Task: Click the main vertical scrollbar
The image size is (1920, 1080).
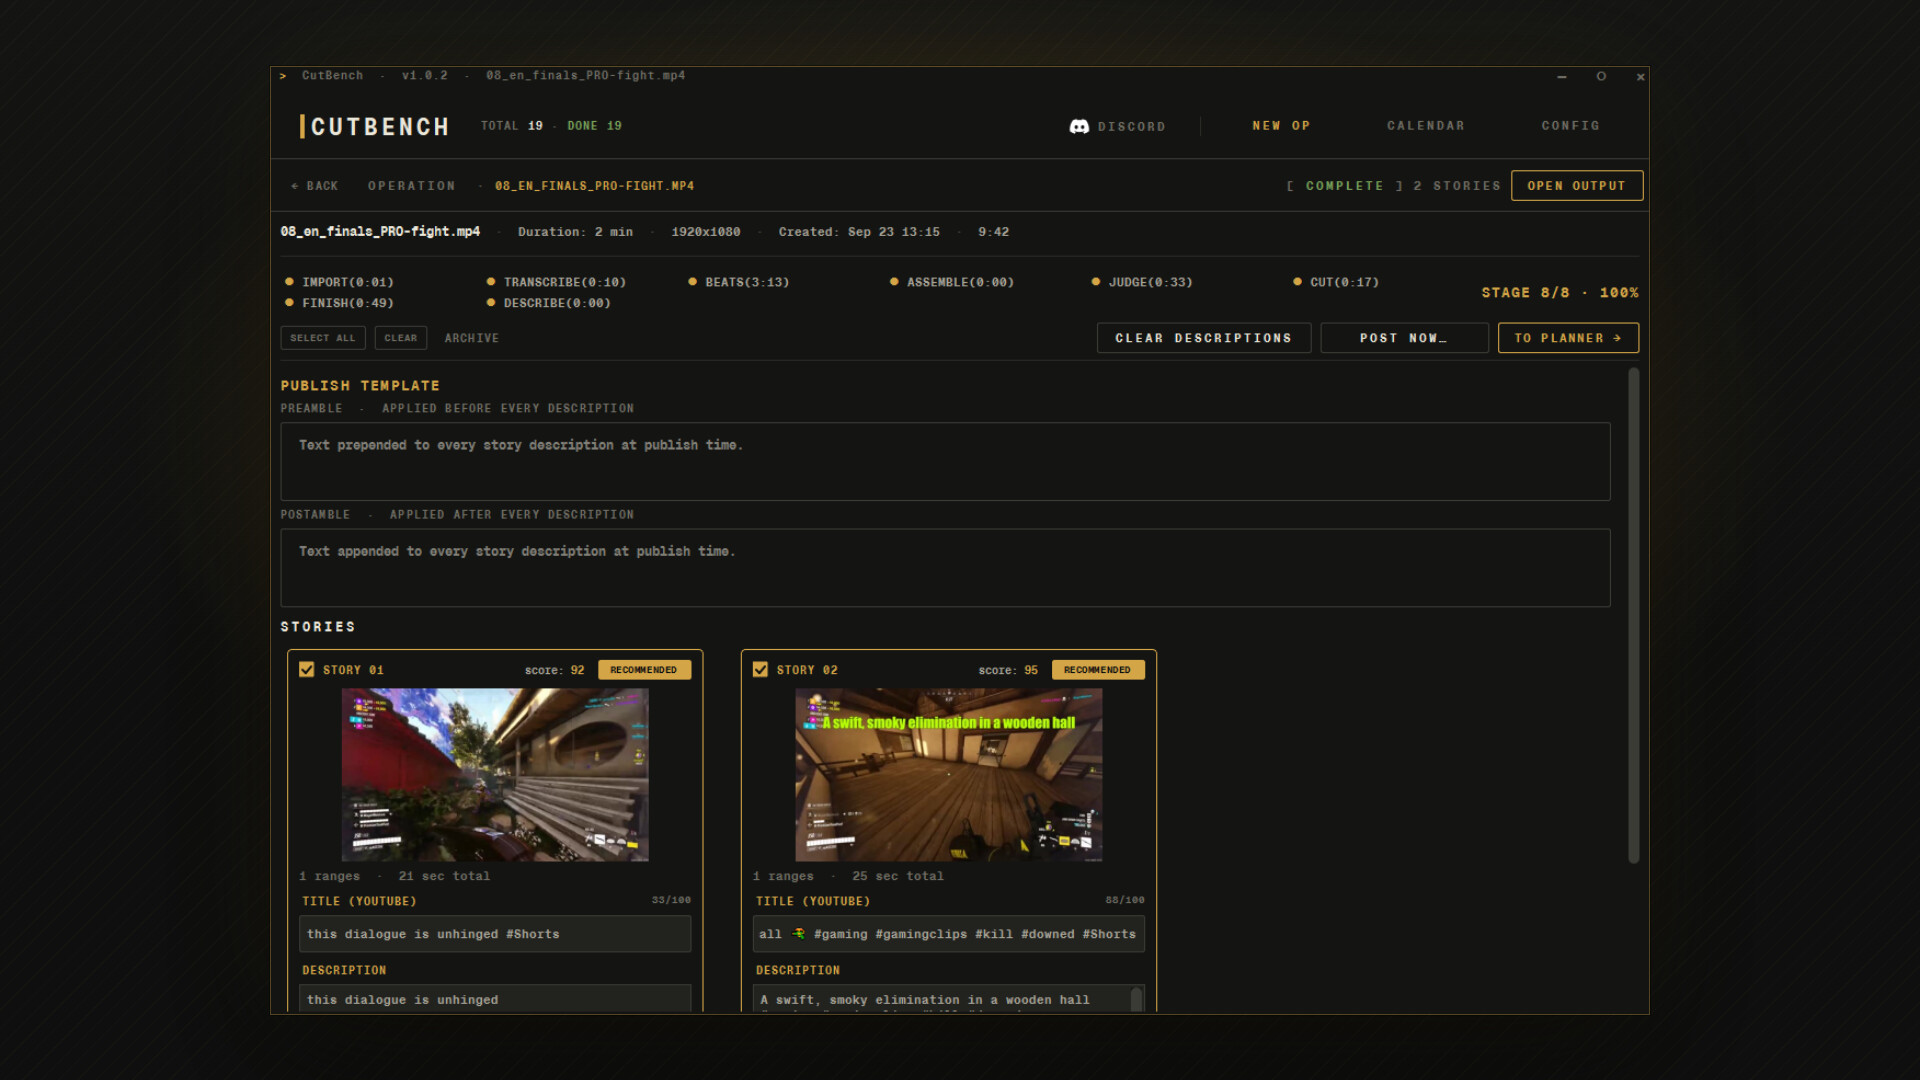Action: [x=1634, y=615]
